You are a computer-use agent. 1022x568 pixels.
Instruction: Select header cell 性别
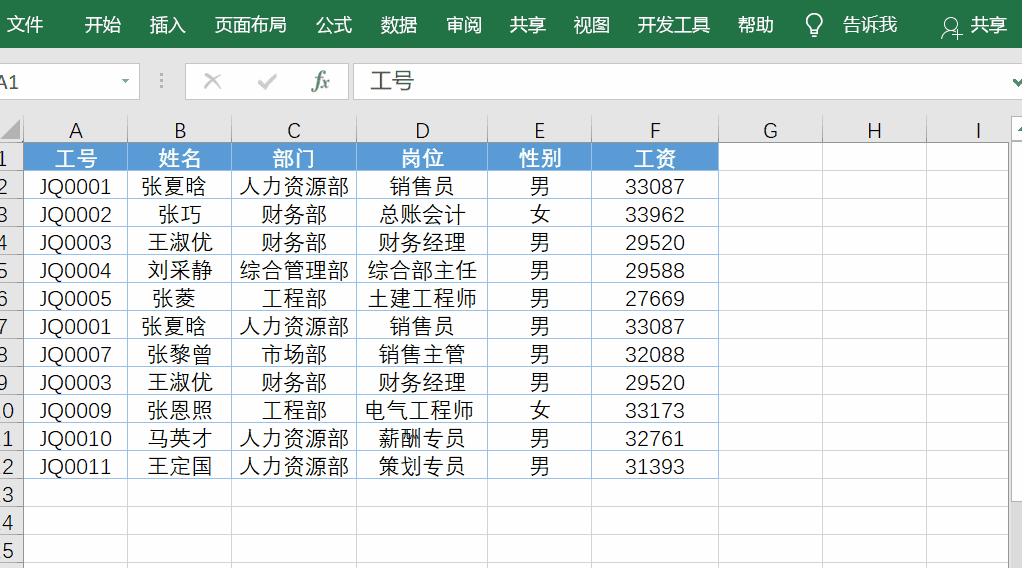pyautogui.click(x=540, y=158)
